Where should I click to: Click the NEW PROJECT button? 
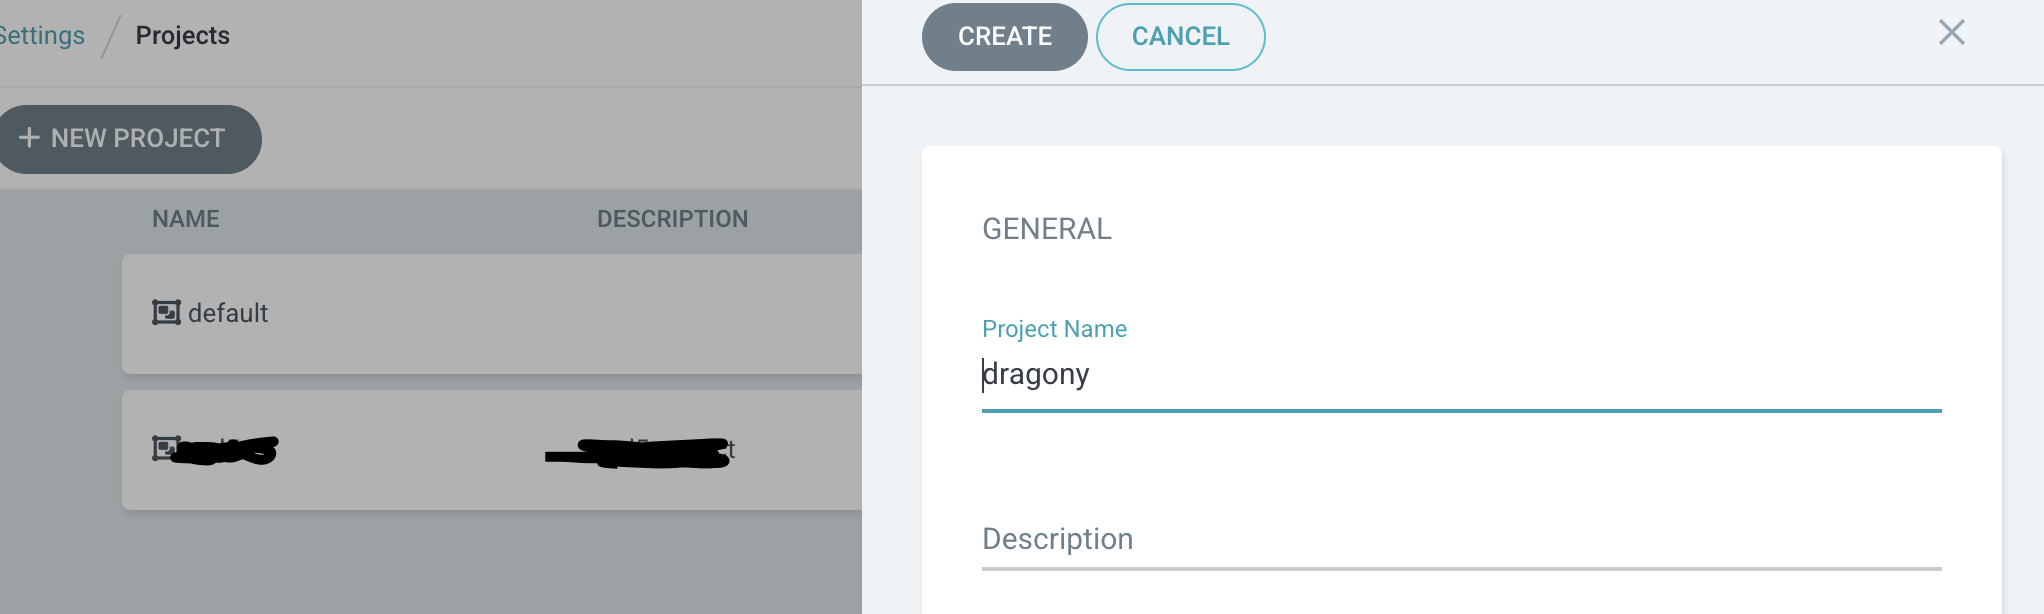[128, 139]
